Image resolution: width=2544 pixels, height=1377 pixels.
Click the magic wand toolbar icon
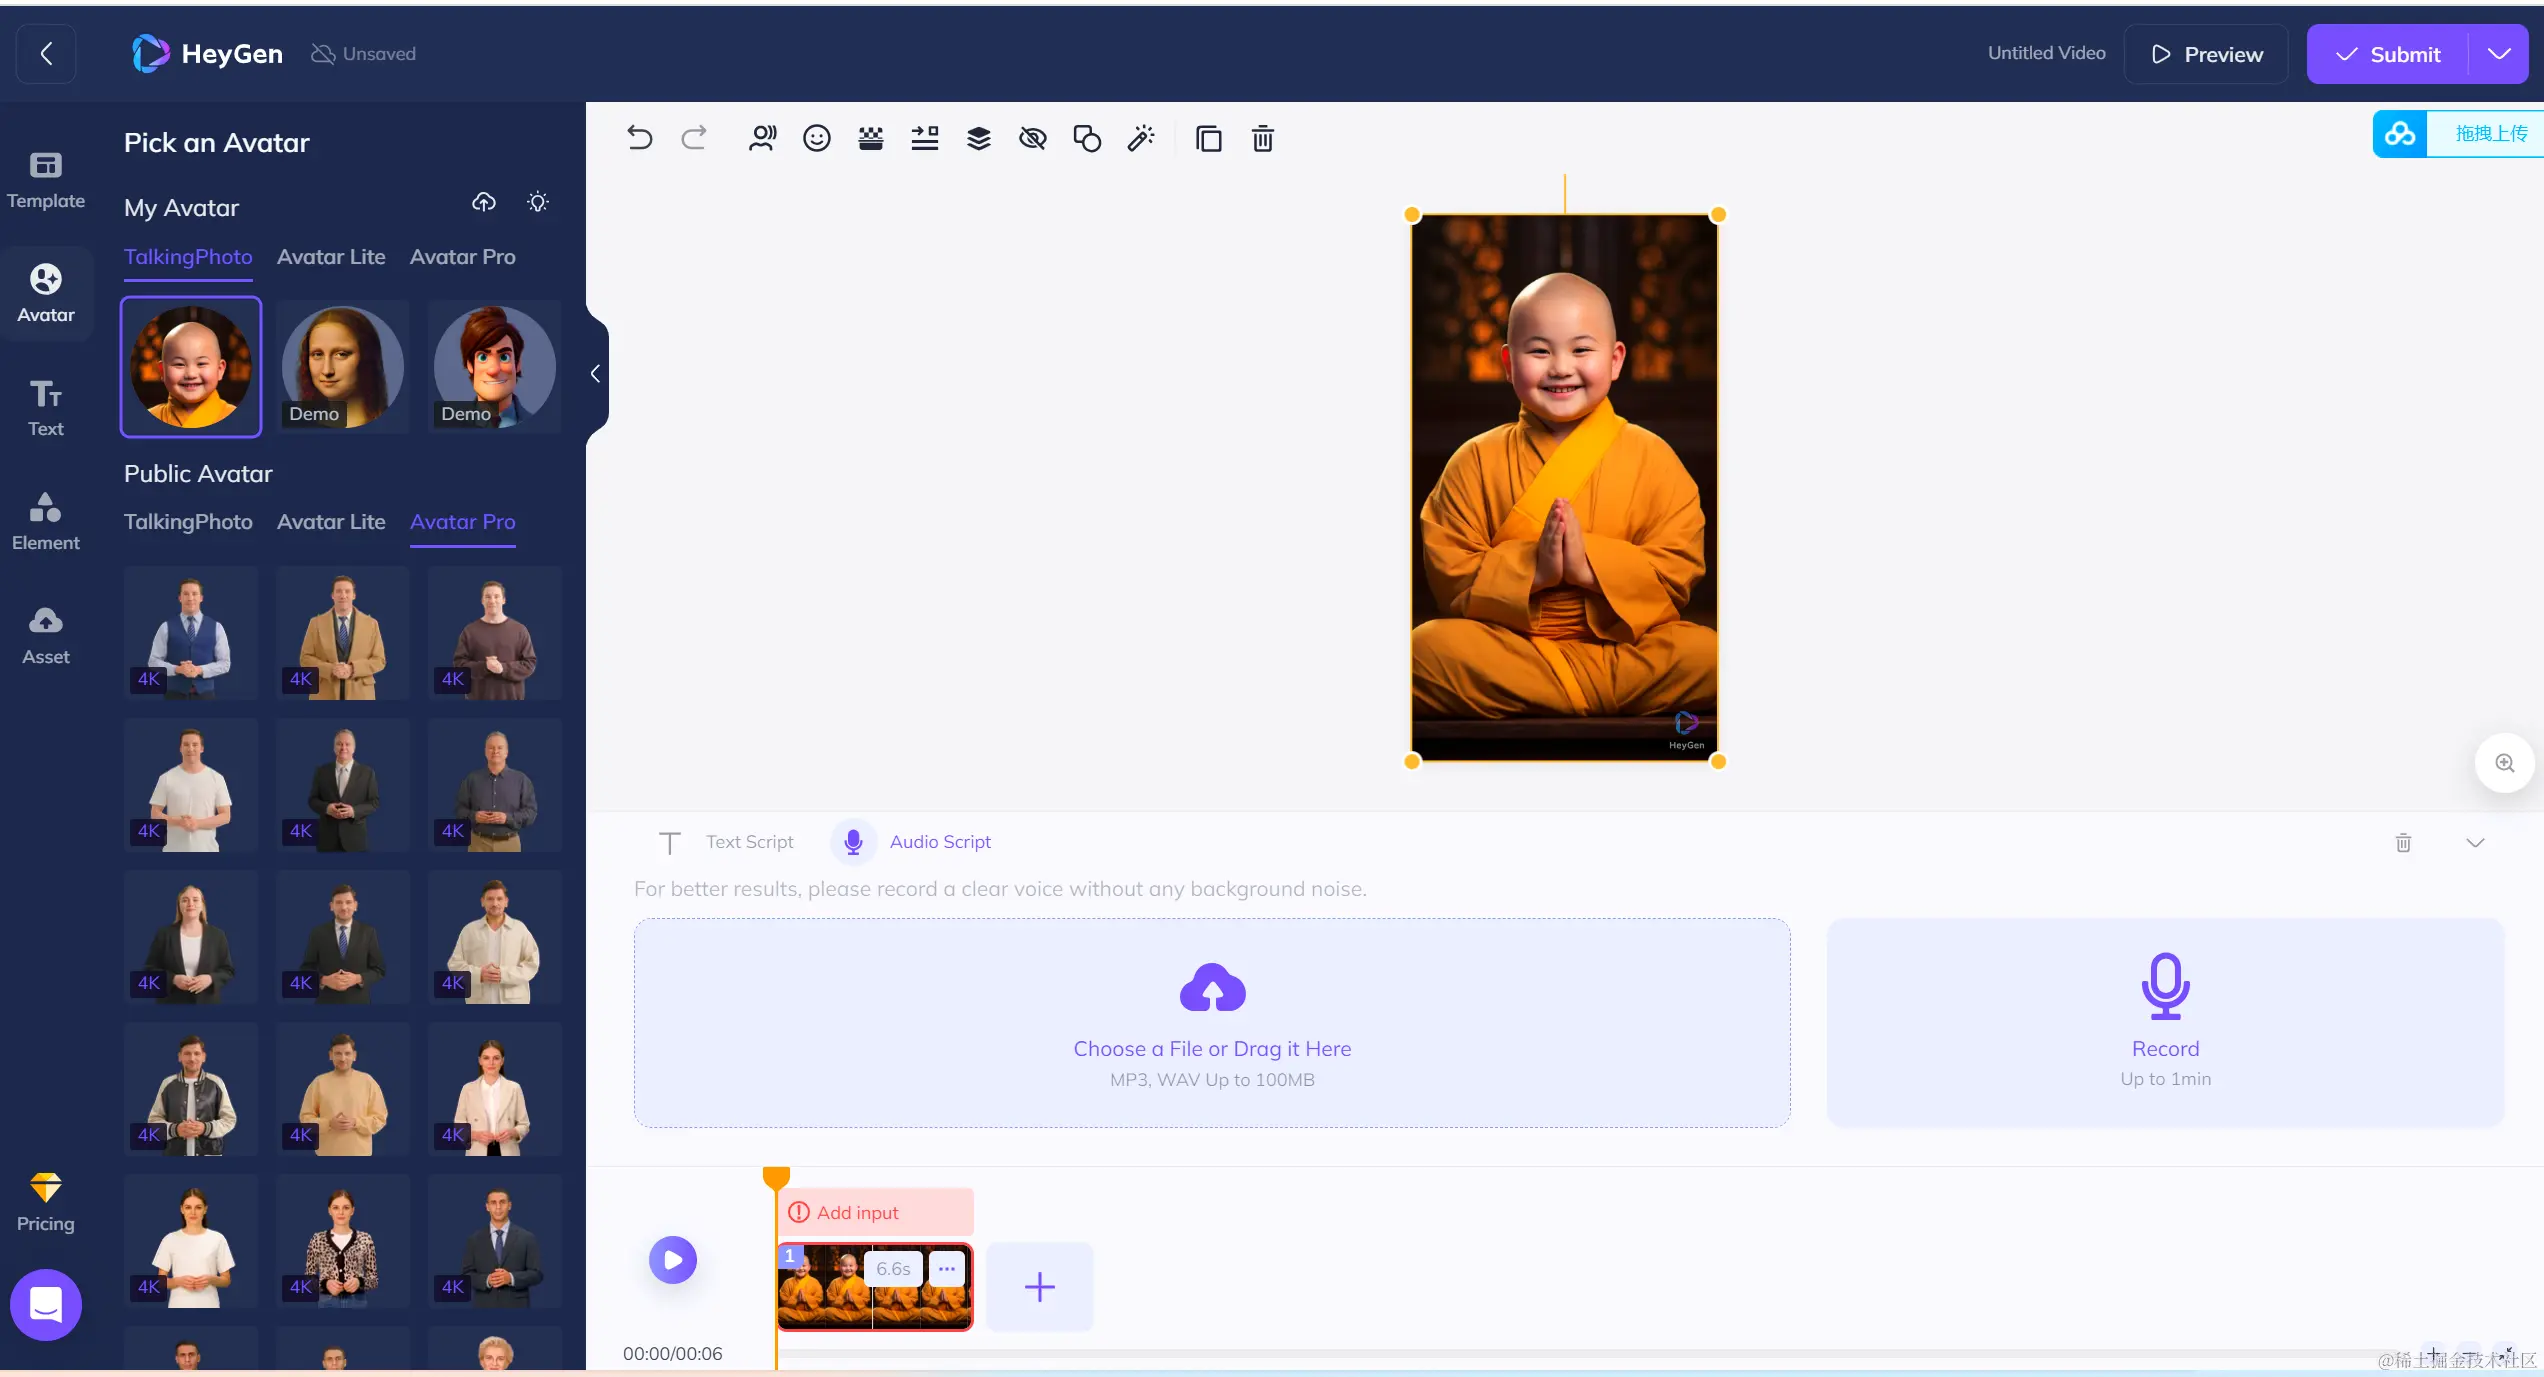pos(1141,138)
